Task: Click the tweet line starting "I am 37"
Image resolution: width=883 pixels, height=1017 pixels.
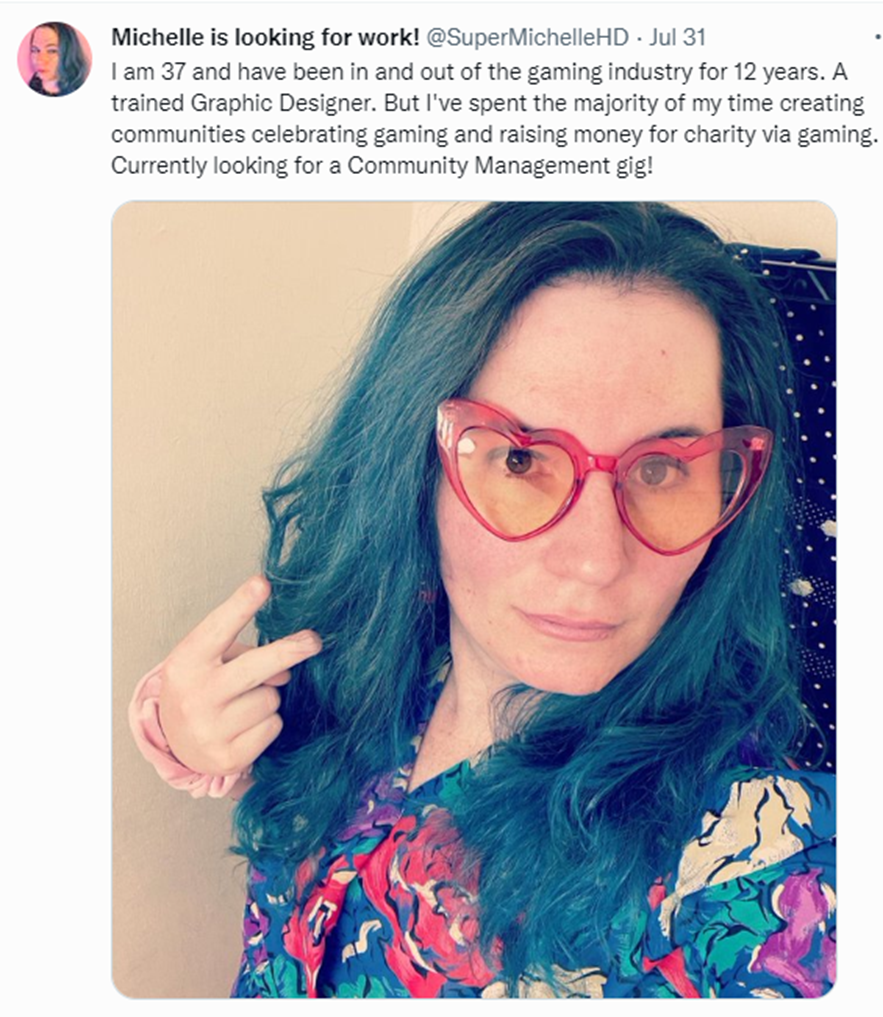Action: click(479, 71)
